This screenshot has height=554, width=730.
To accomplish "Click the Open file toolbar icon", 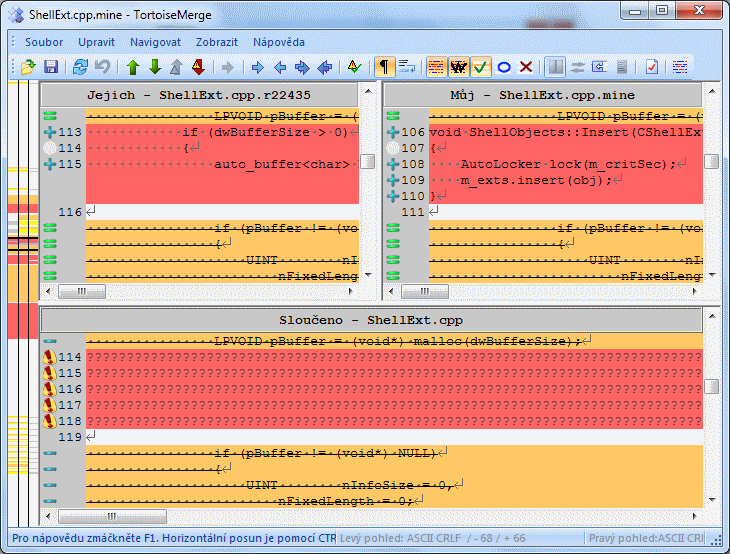I will pyautogui.click(x=28, y=67).
